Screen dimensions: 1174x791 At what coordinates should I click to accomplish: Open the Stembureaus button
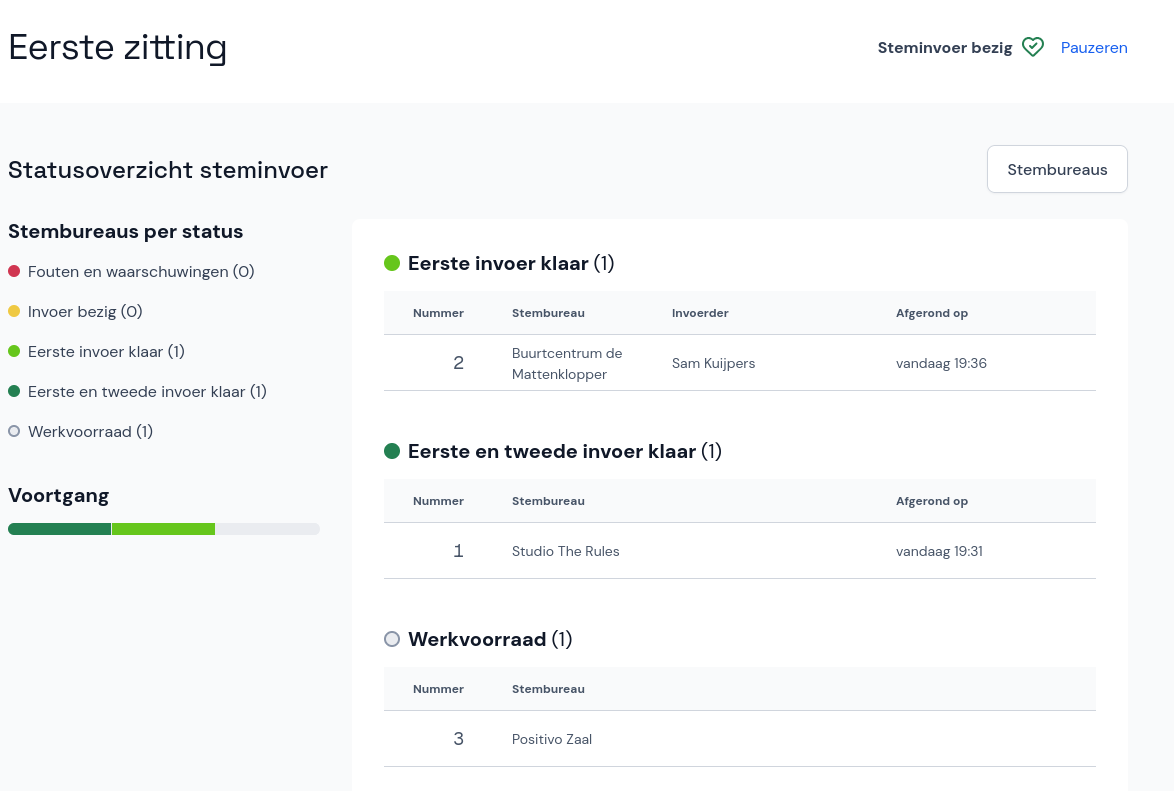point(1057,169)
